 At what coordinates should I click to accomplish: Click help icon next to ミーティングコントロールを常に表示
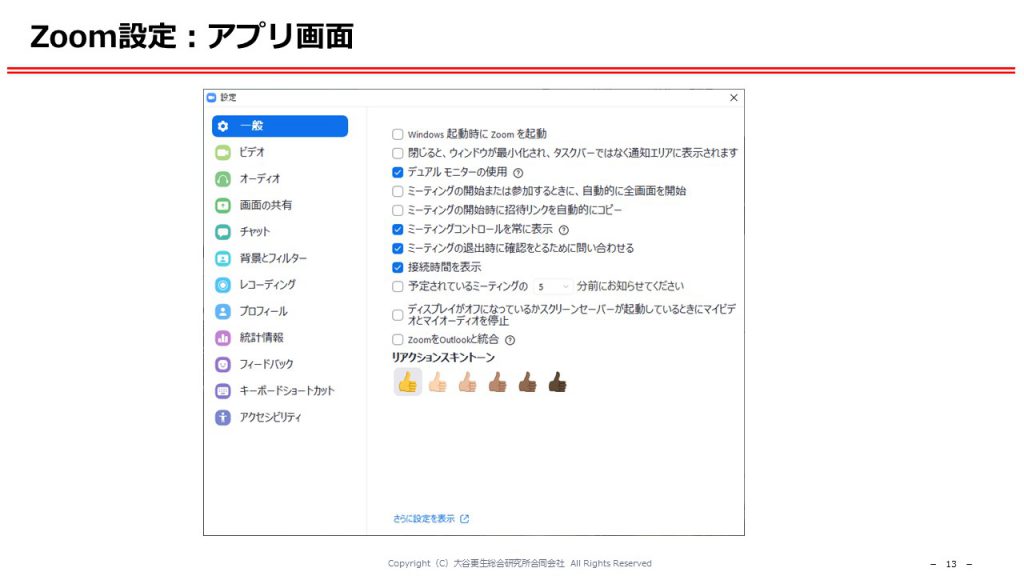(x=564, y=230)
